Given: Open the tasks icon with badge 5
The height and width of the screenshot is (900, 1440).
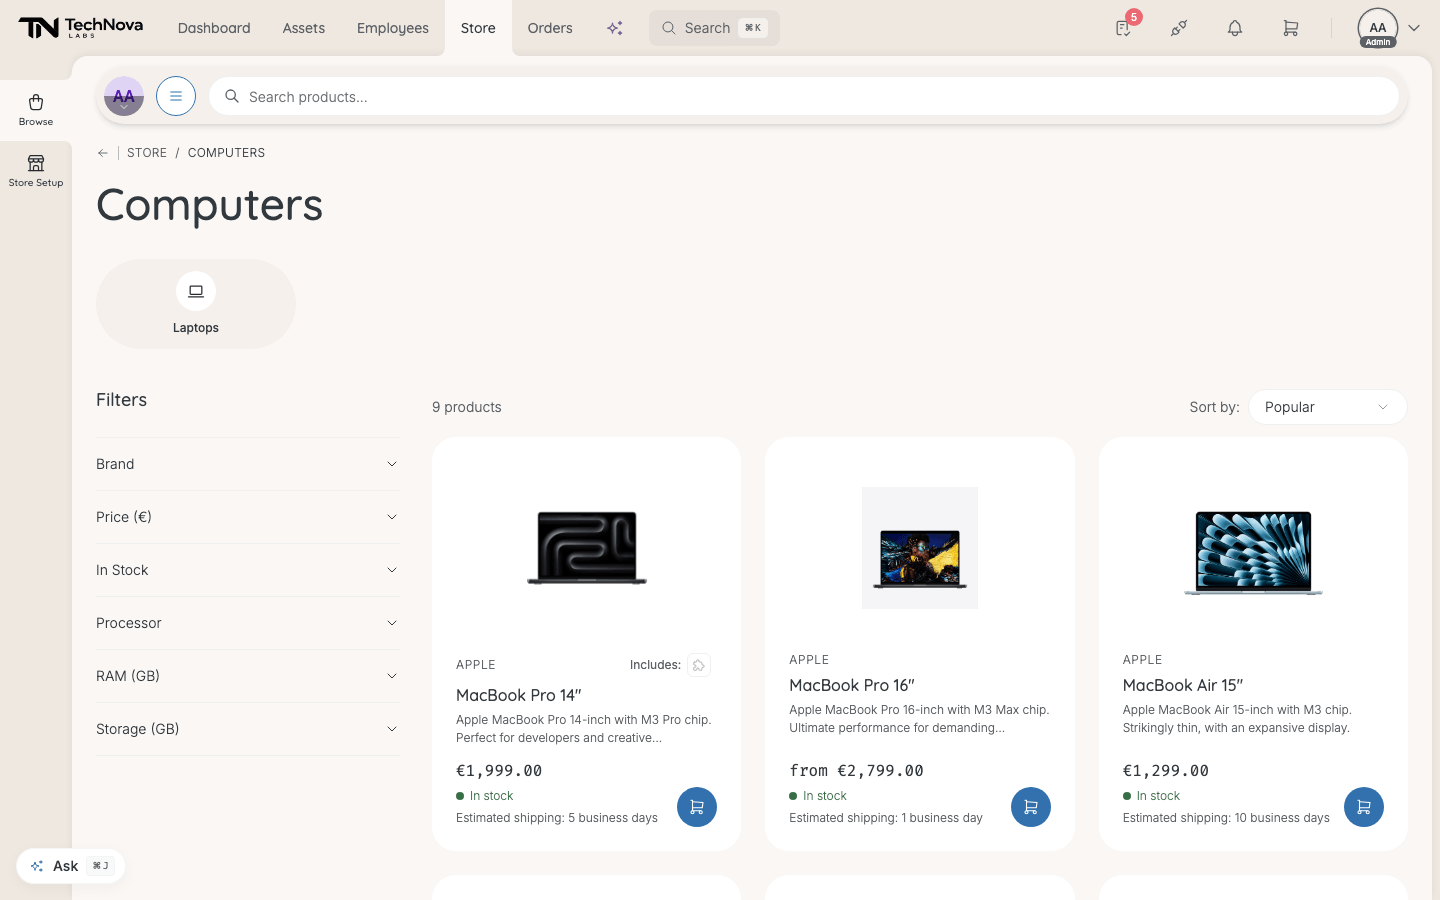Looking at the screenshot, I should point(1124,28).
